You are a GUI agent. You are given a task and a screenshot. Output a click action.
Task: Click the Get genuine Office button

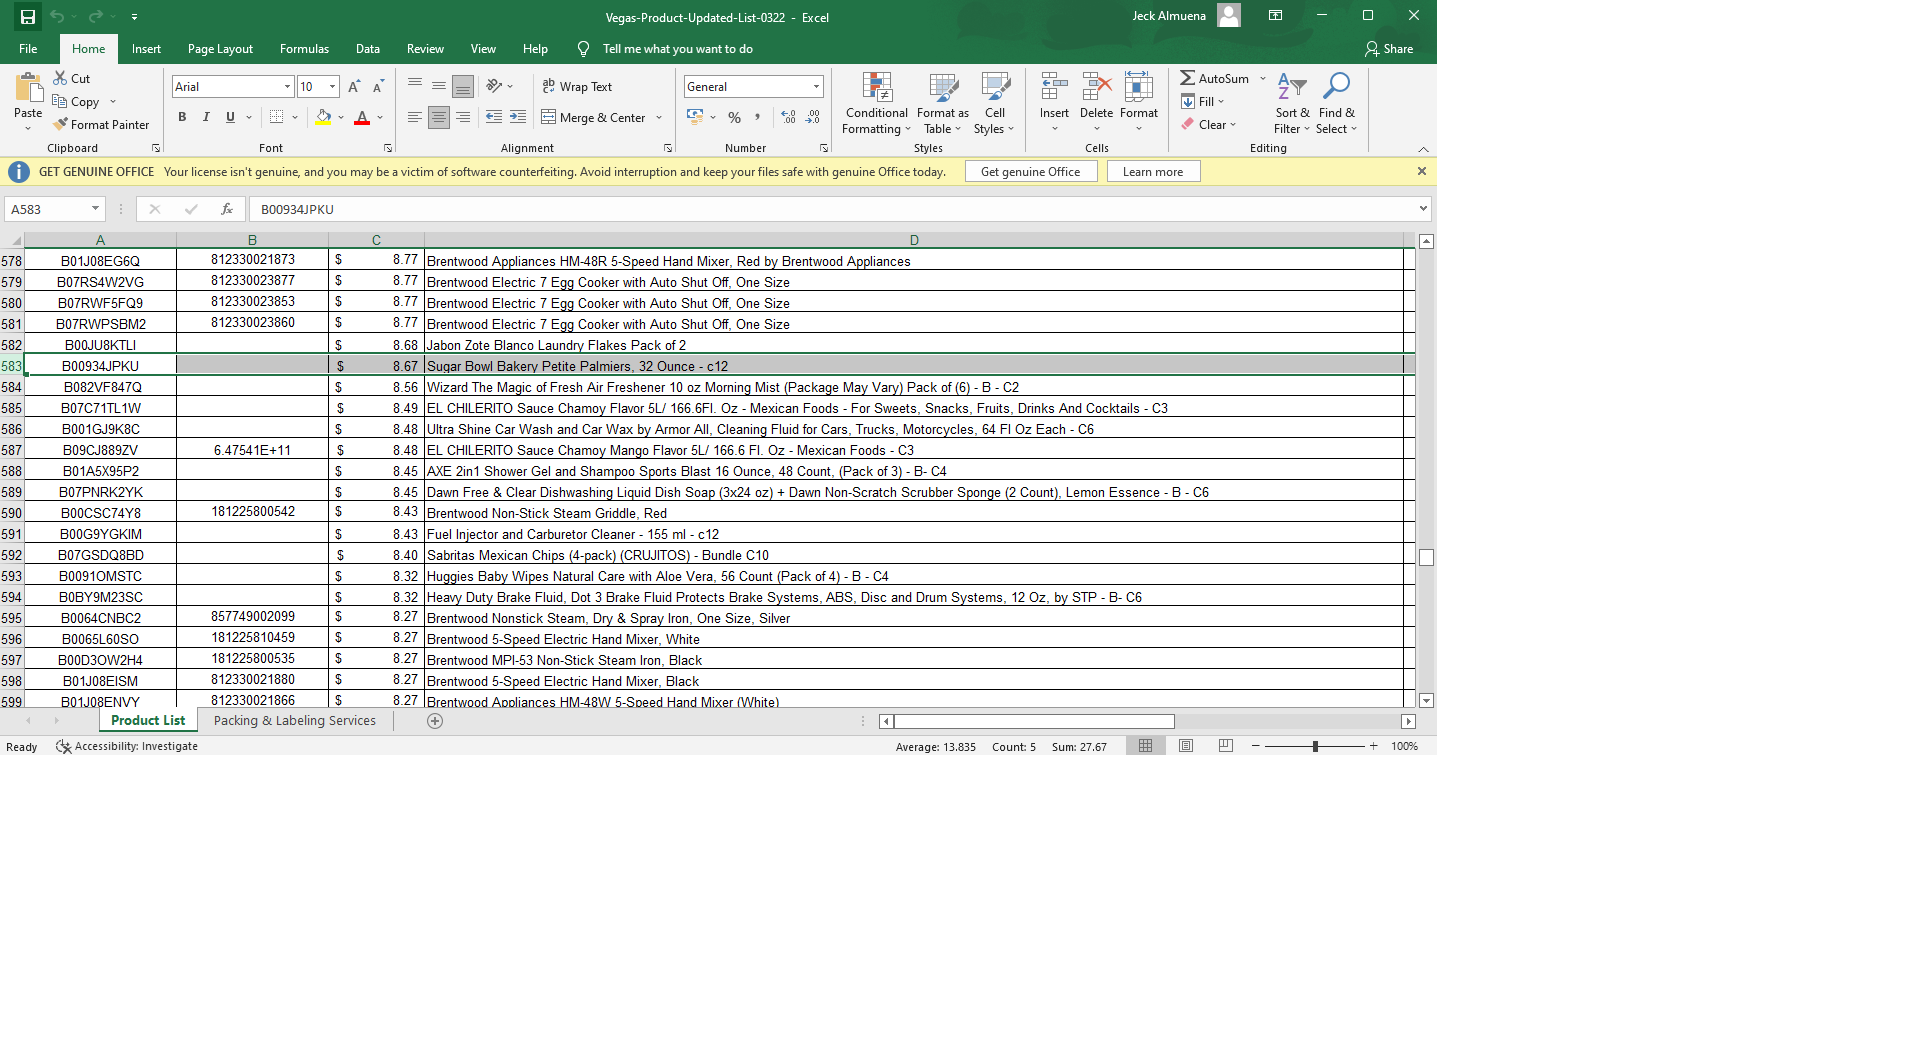[x=1030, y=172]
